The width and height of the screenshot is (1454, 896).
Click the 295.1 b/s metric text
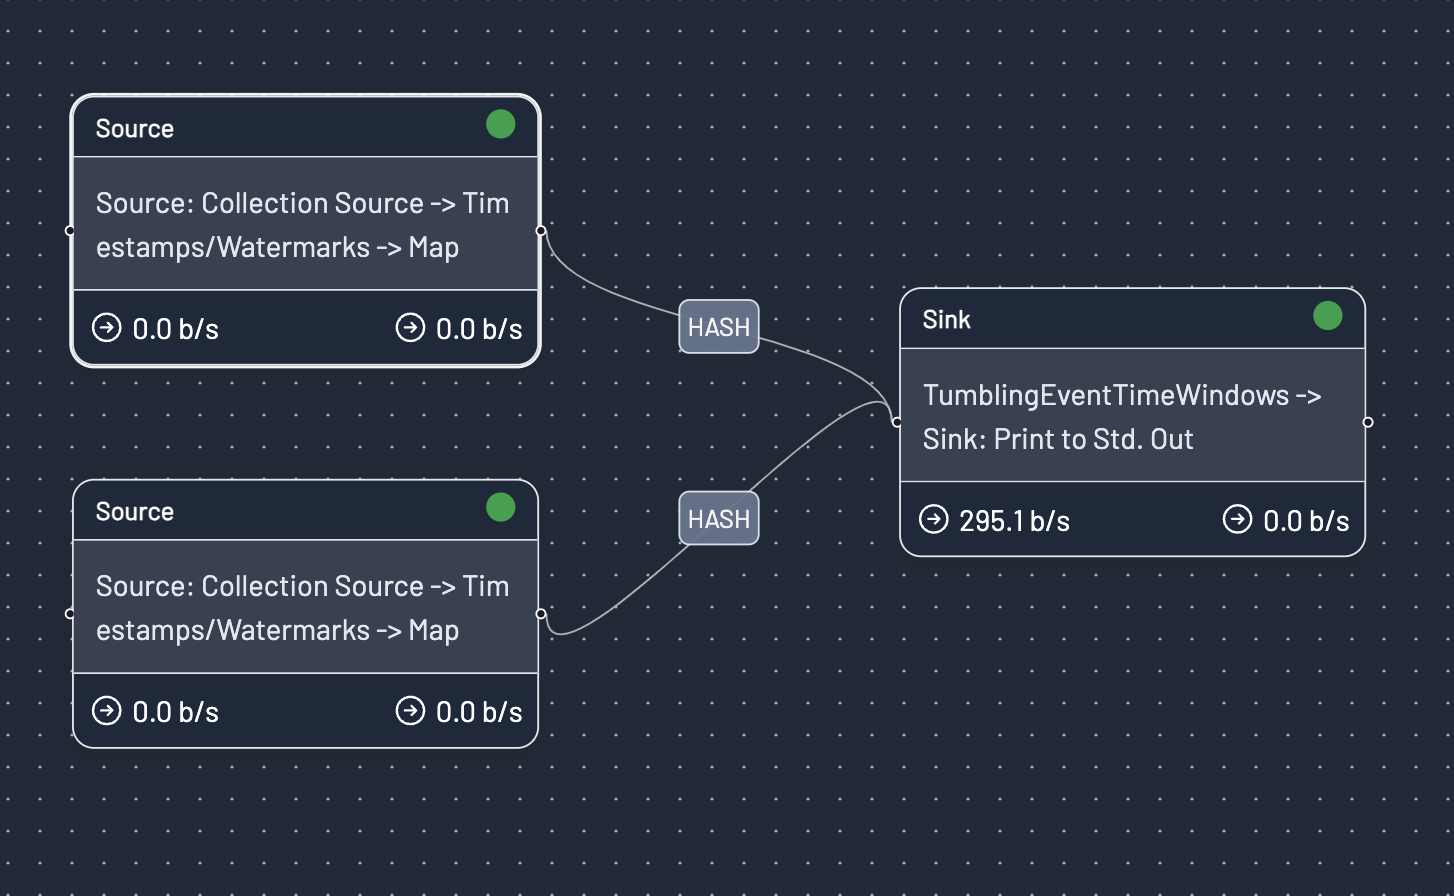[1013, 520]
